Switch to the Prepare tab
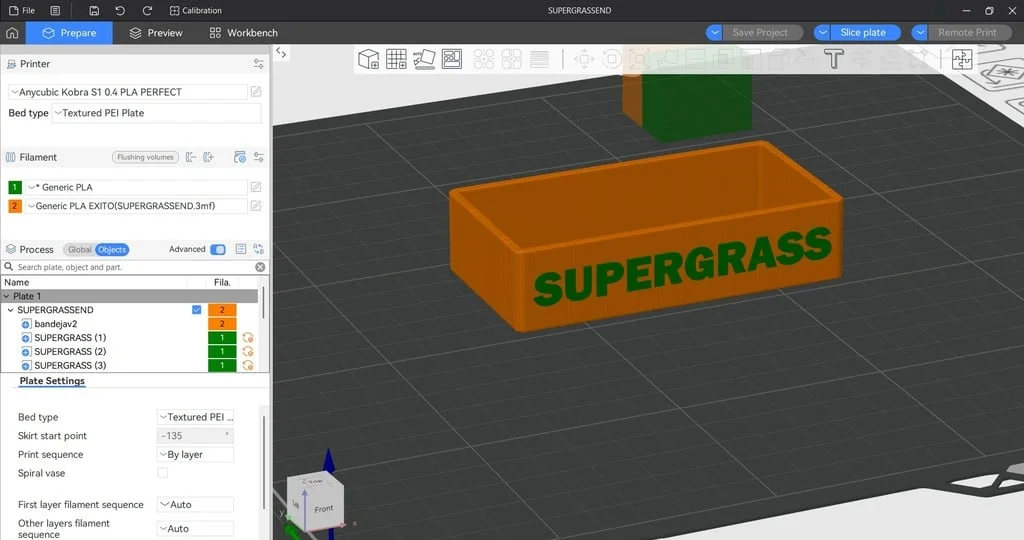Image resolution: width=1024 pixels, height=540 pixels. pyautogui.click(x=69, y=33)
